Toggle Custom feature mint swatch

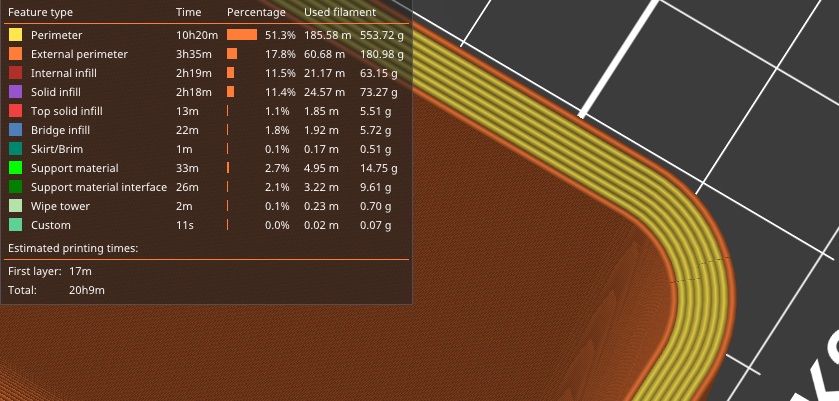coord(16,225)
